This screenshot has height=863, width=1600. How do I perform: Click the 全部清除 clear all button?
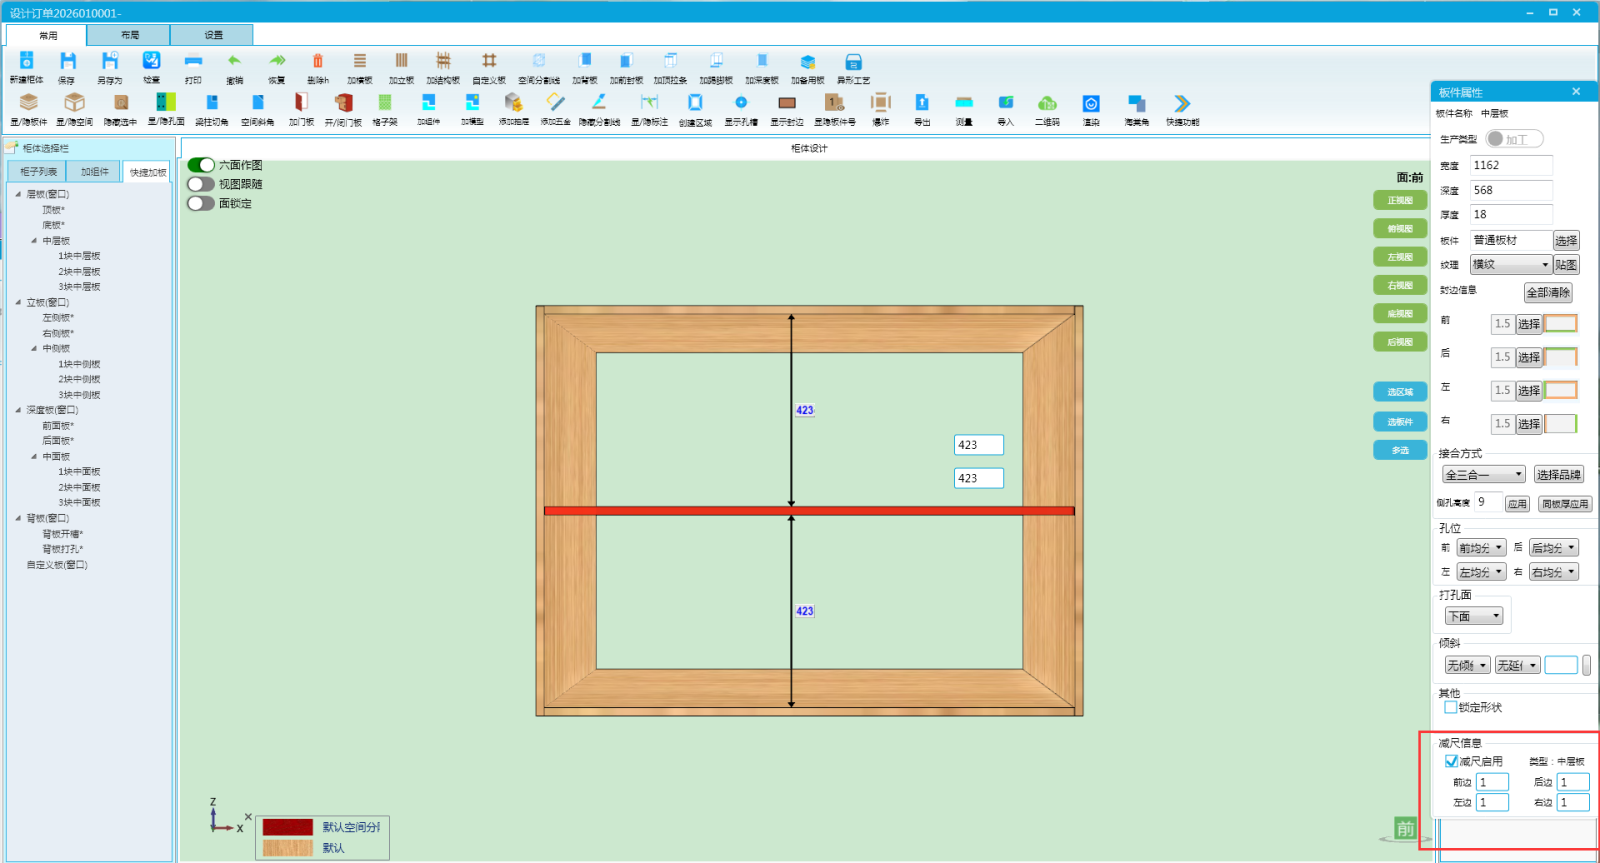click(1547, 292)
